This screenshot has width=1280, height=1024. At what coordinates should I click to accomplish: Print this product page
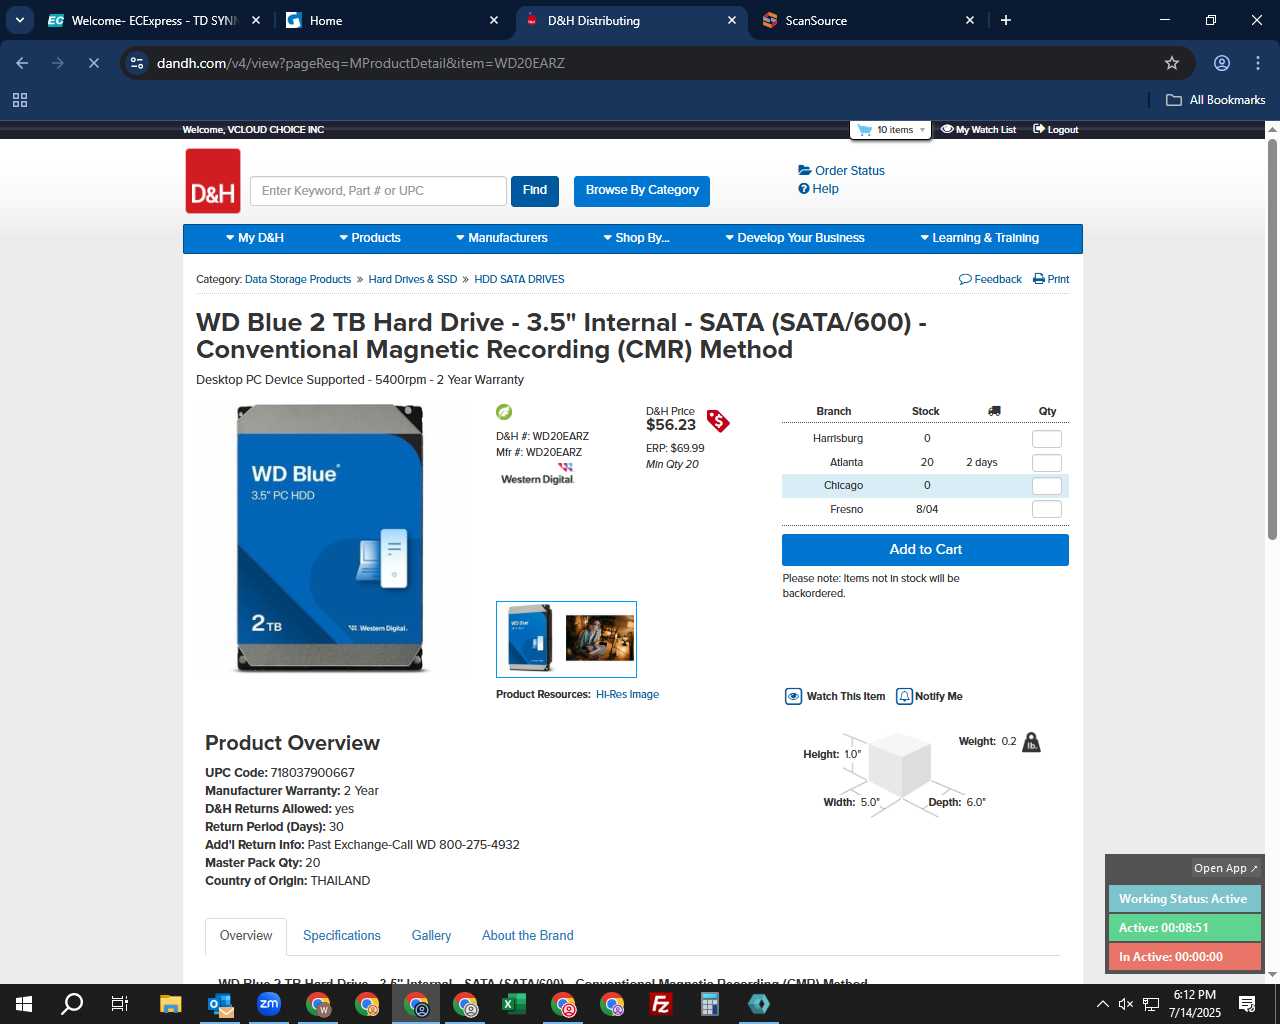tap(1051, 279)
